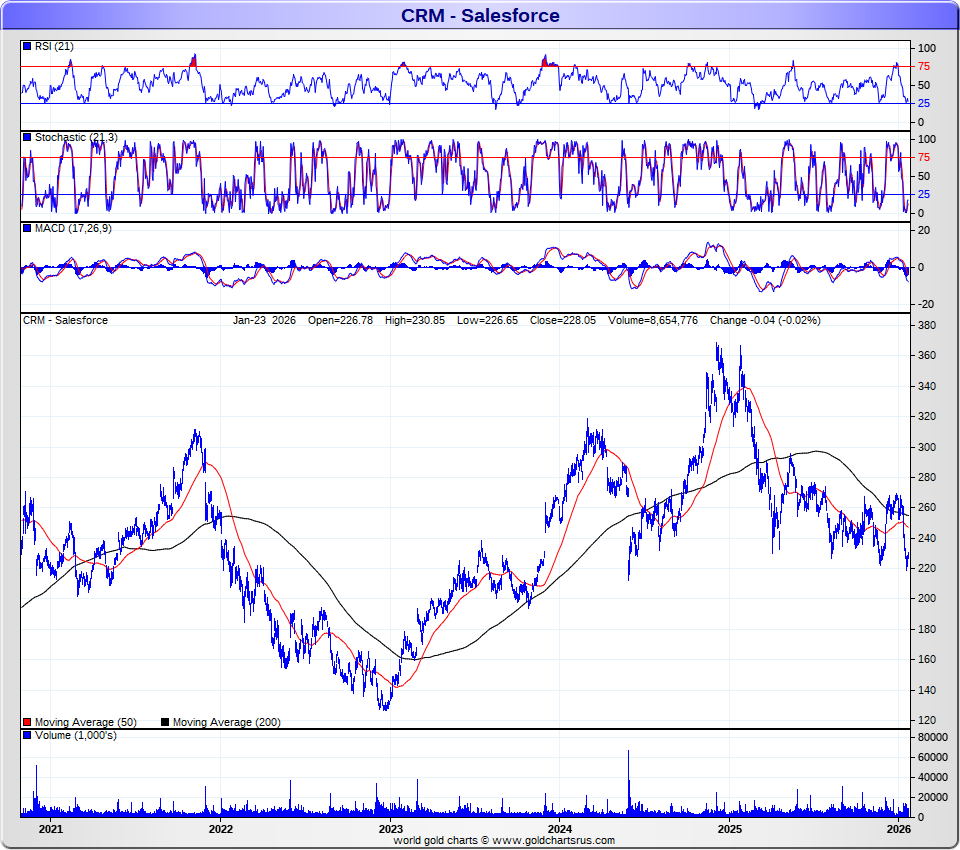Screen dimensions: 960x850
Task: Click the blue RSI (21) legend square
Action: click(27, 46)
